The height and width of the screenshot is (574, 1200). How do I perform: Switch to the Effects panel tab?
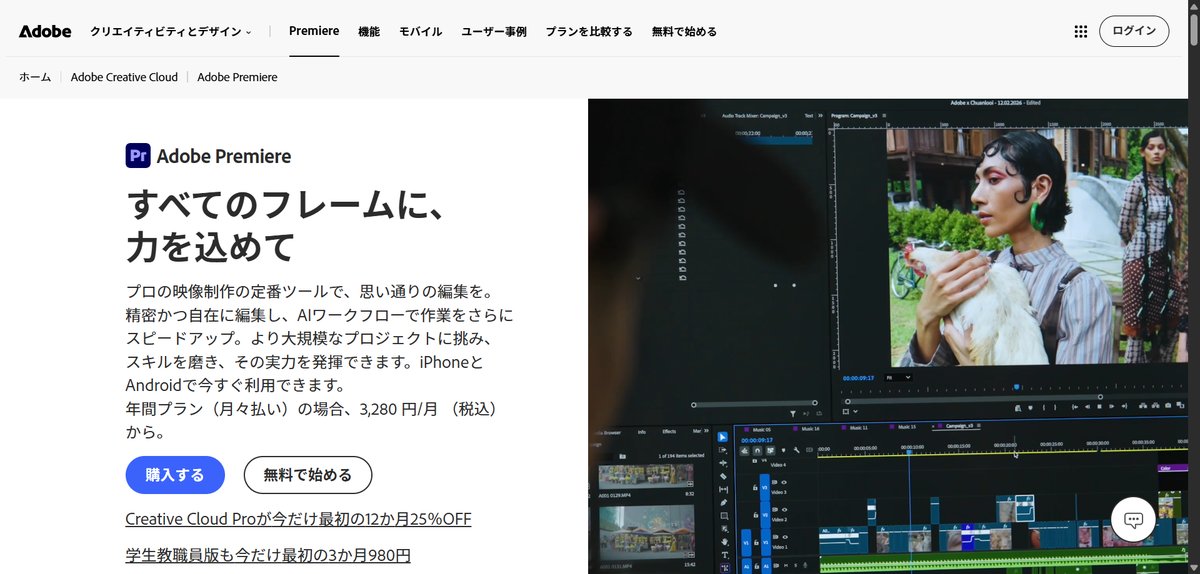[669, 432]
